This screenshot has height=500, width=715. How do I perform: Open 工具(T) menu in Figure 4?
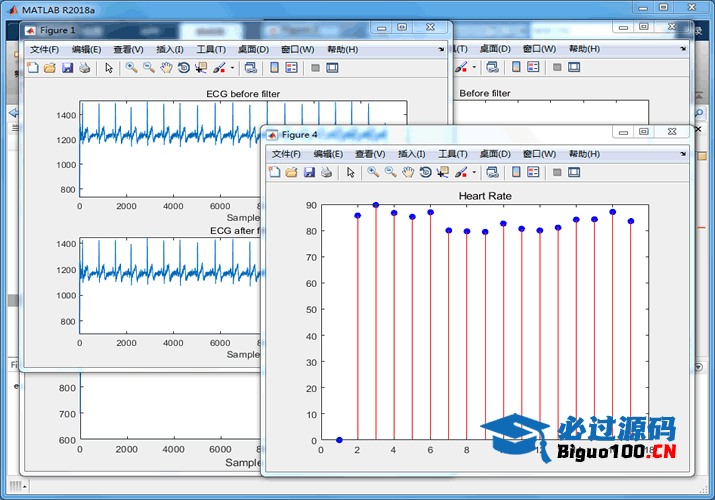coord(453,154)
